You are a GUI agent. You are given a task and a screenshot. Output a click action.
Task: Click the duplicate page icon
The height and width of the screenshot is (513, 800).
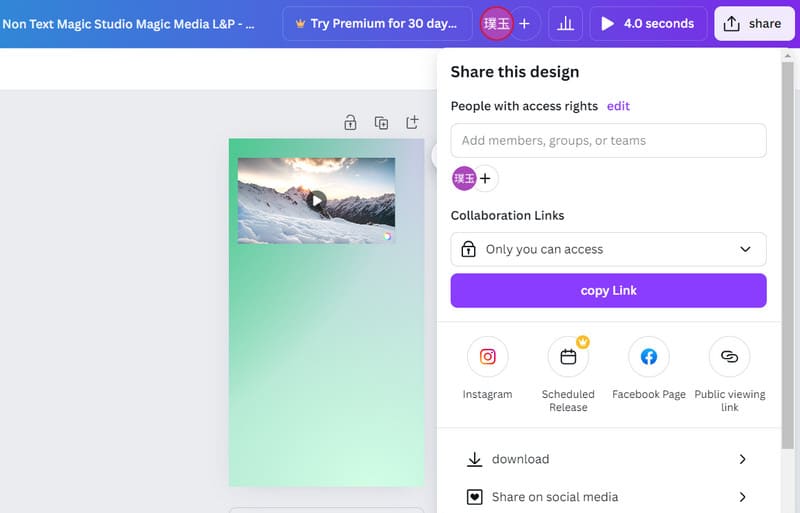(381, 123)
